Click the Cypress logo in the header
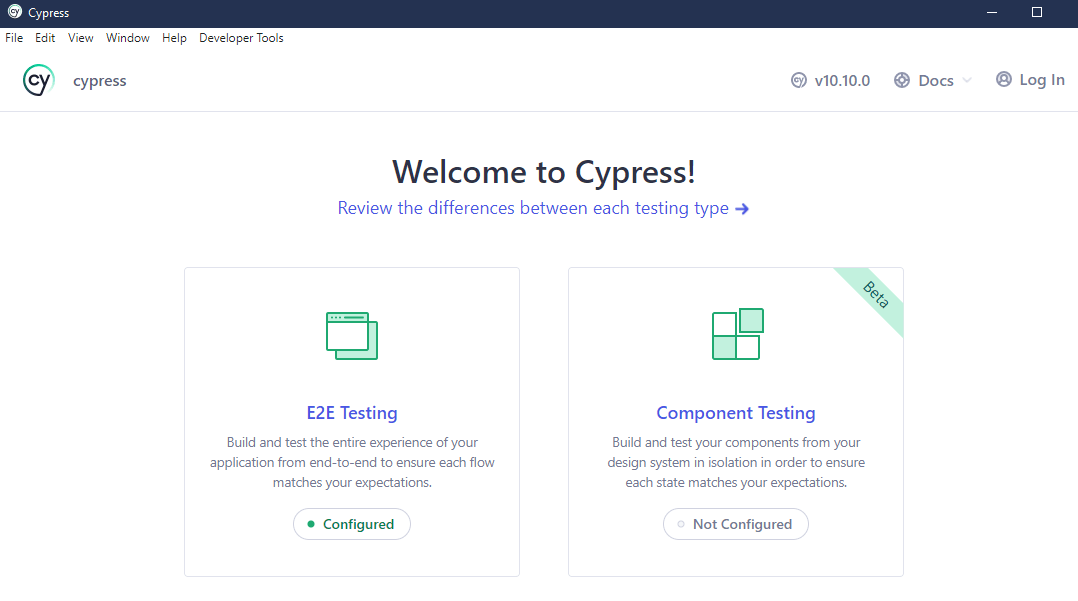The image size is (1078, 601). [x=38, y=81]
